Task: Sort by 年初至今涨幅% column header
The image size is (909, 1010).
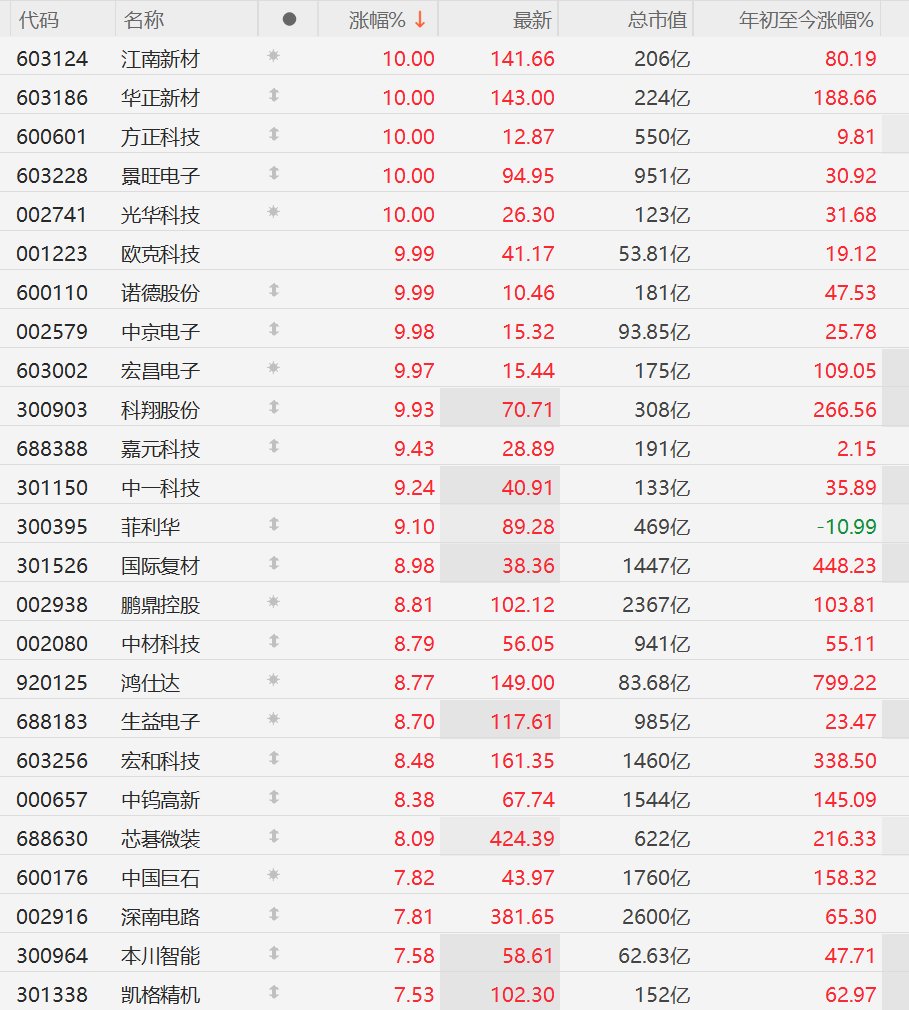Action: 806,20
